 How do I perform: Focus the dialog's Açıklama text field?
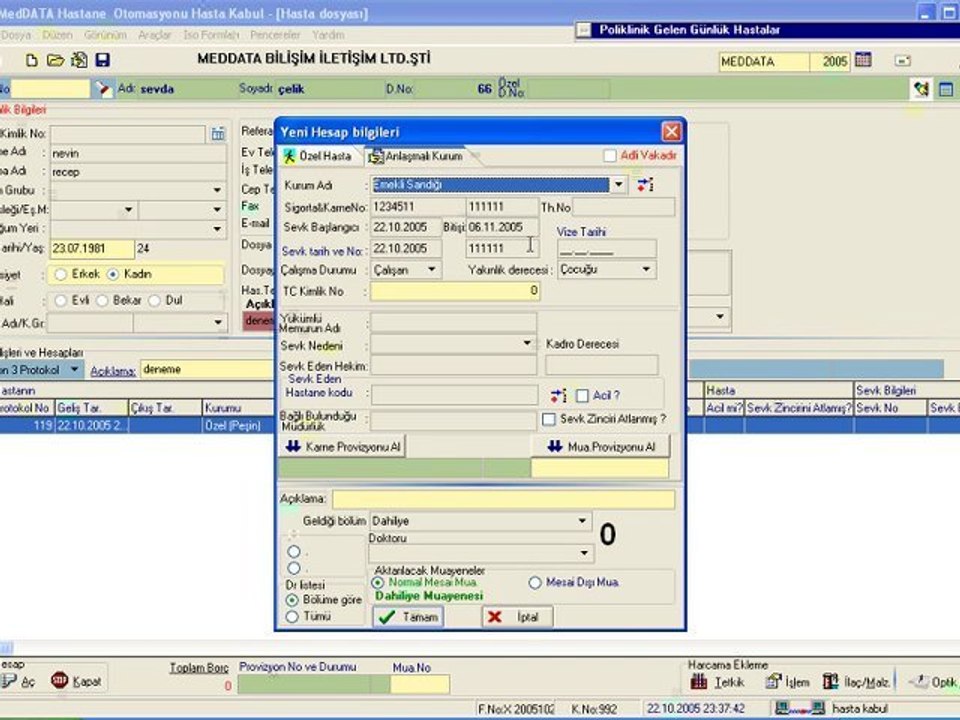coord(503,499)
